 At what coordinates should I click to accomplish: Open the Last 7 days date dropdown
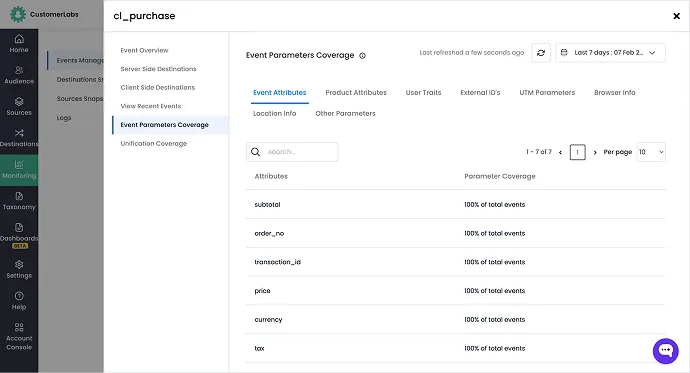(x=610, y=53)
